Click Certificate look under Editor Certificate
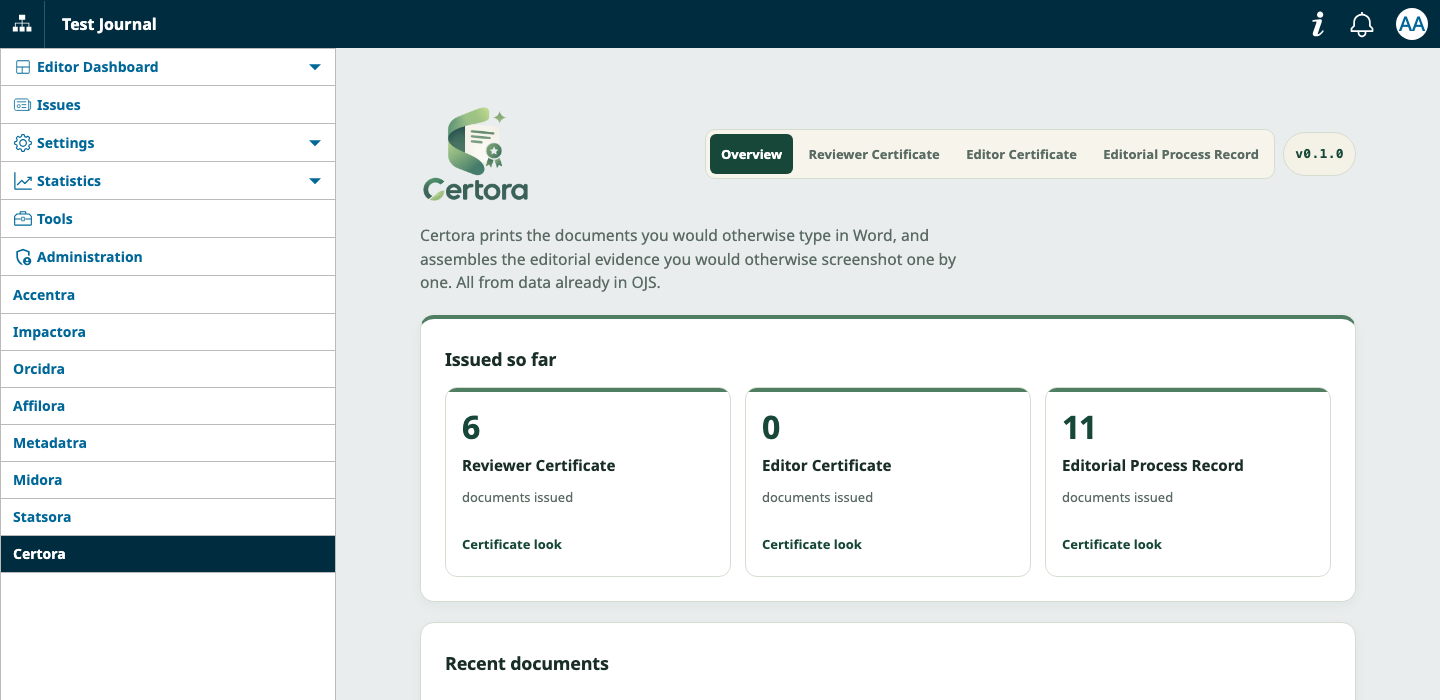The image size is (1440, 700). pyautogui.click(x=812, y=544)
